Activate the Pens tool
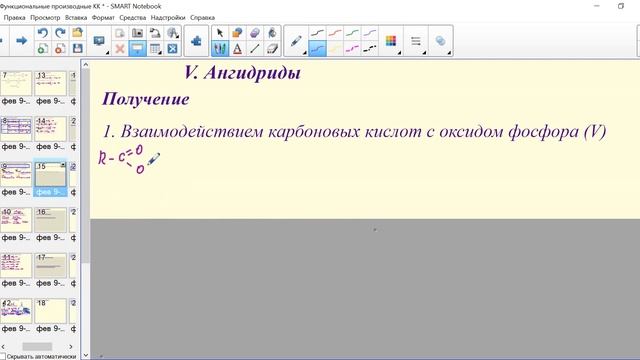 pos(220,49)
